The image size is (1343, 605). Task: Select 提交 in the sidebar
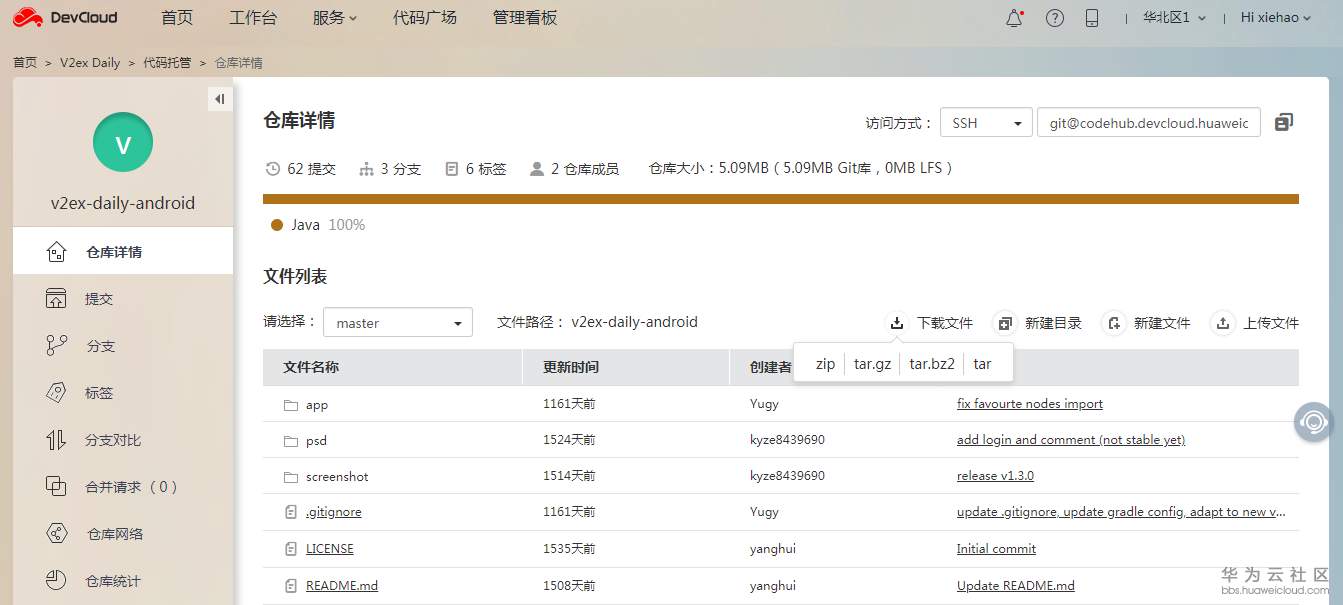(98, 298)
